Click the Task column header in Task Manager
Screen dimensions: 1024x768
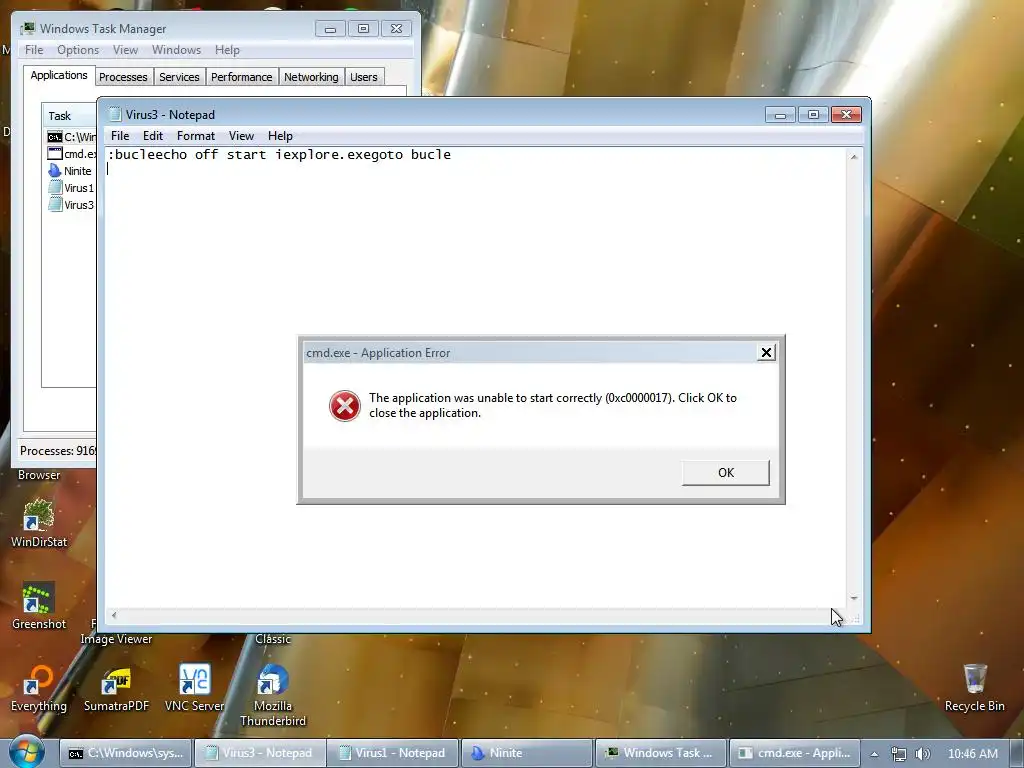coord(69,116)
